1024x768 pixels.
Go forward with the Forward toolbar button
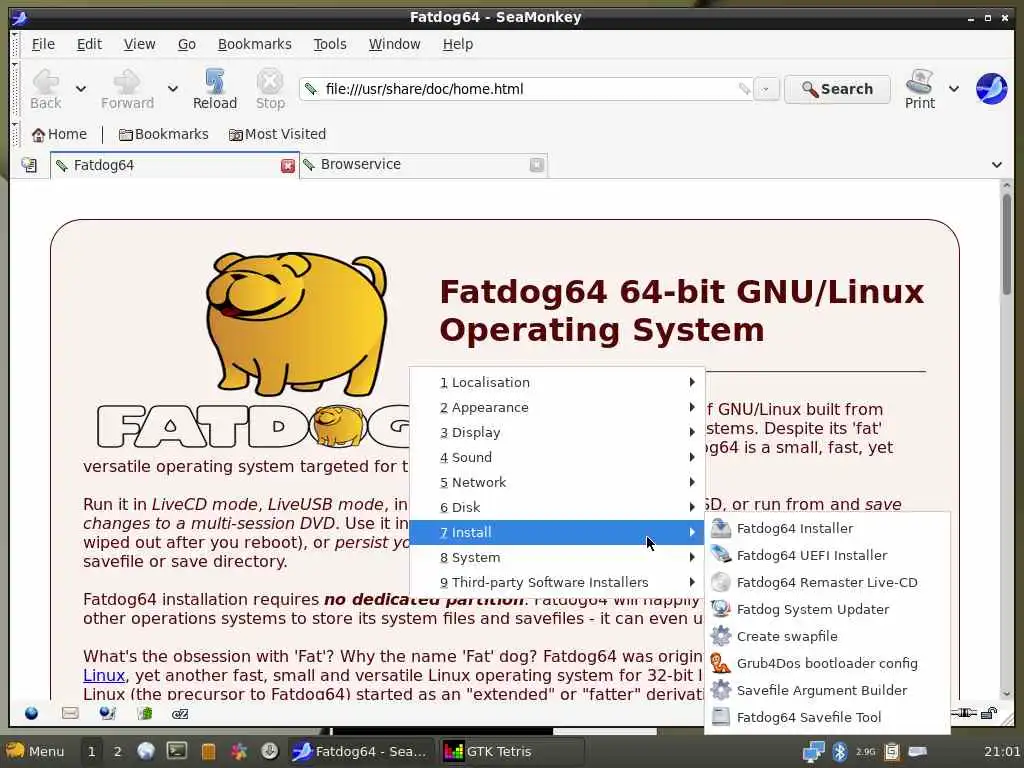(x=127, y=89)
